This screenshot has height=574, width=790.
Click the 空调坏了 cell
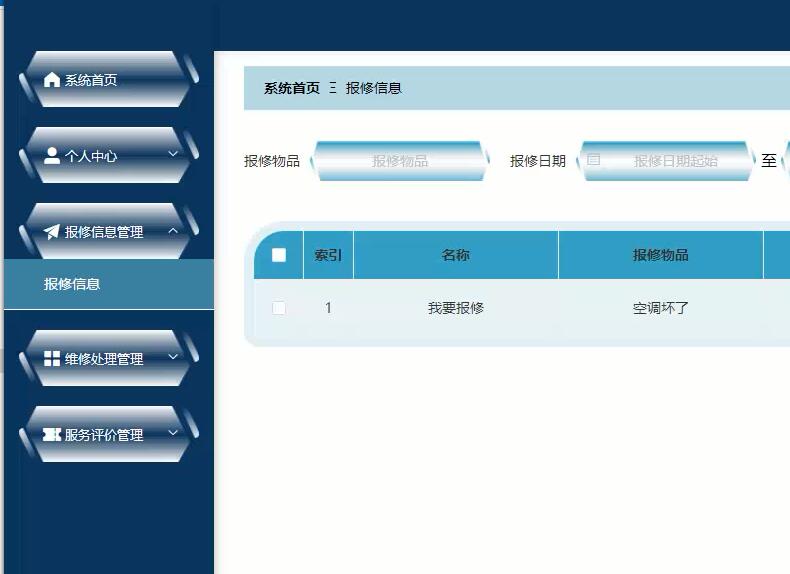[661, 308]
